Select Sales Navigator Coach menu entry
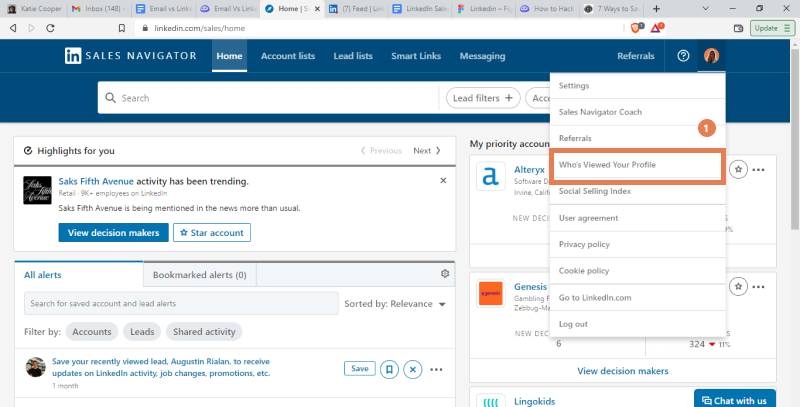 [637, 112]
